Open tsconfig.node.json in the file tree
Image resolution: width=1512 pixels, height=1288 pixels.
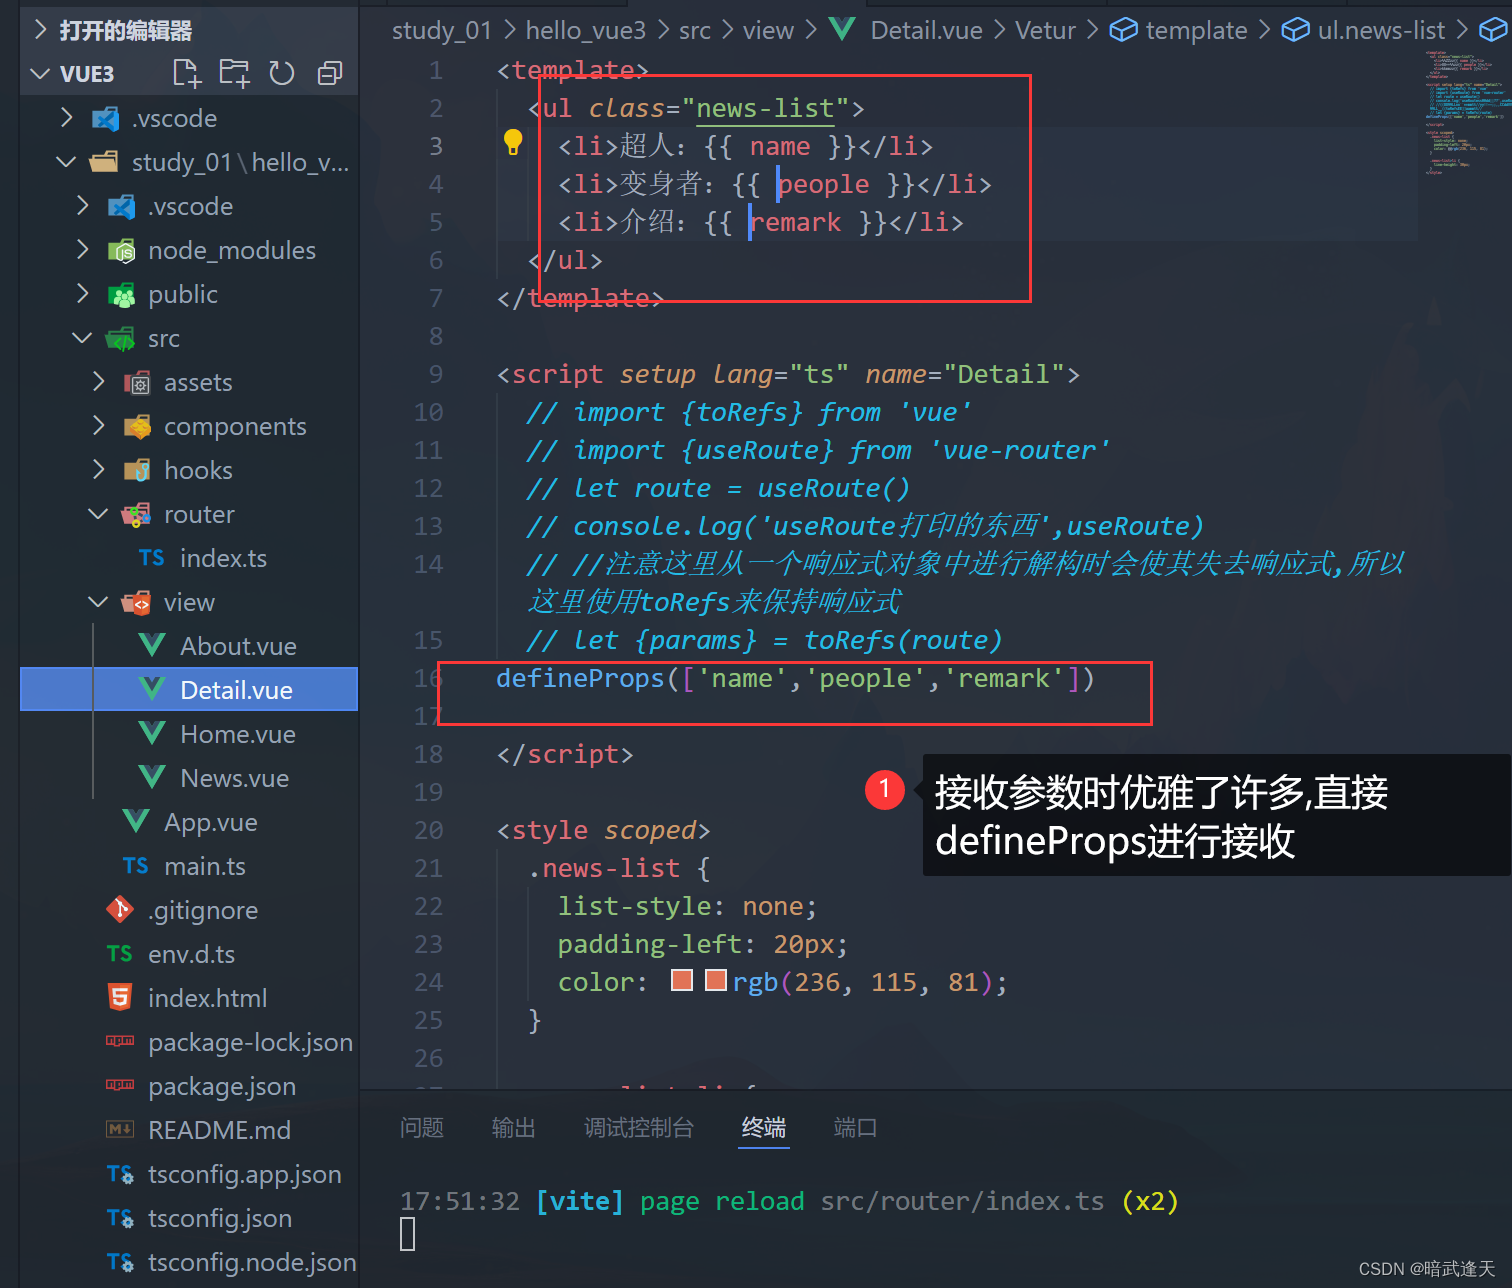coord(189,1262)
